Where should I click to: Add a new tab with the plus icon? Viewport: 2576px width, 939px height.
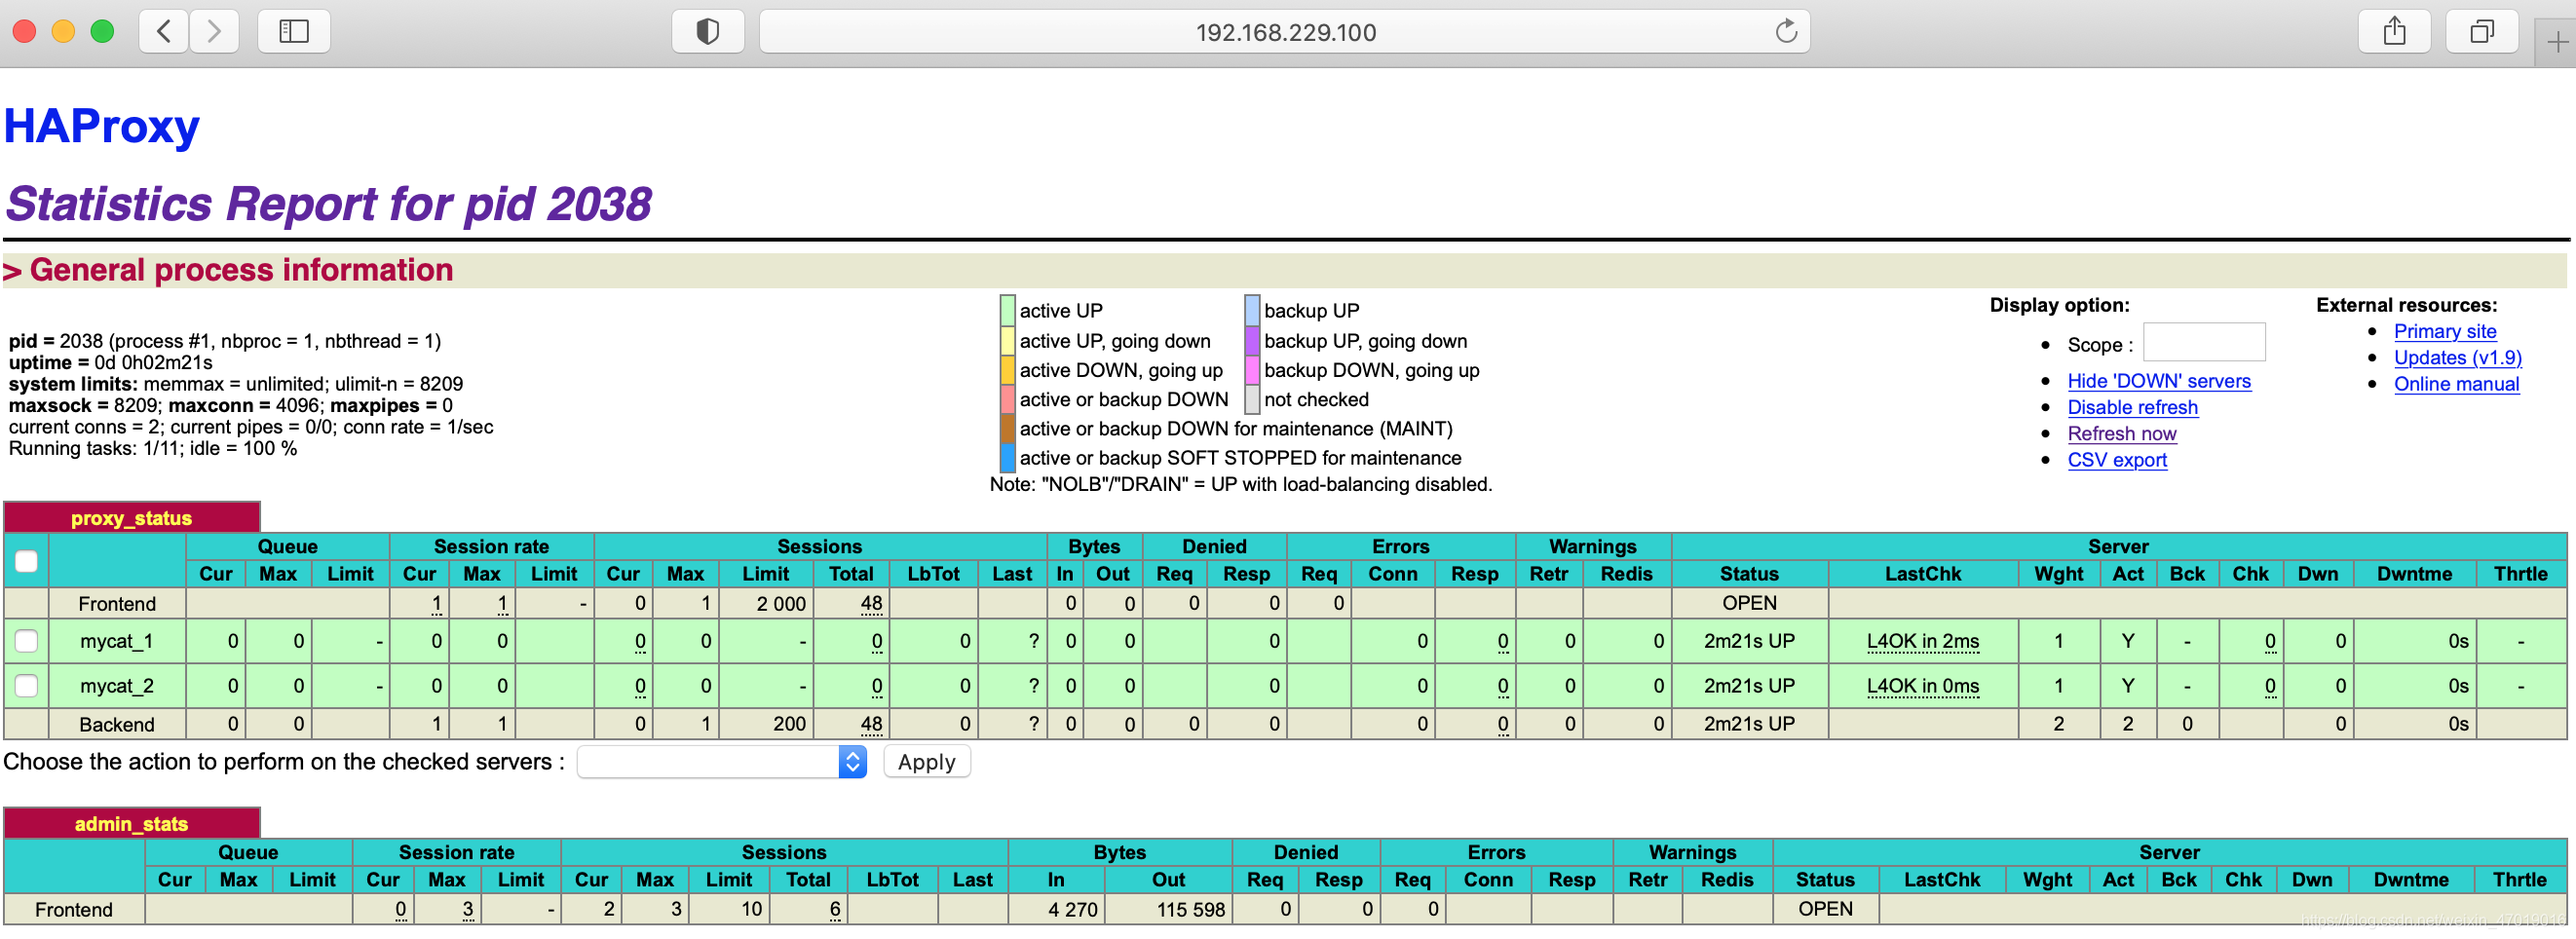2557,42
